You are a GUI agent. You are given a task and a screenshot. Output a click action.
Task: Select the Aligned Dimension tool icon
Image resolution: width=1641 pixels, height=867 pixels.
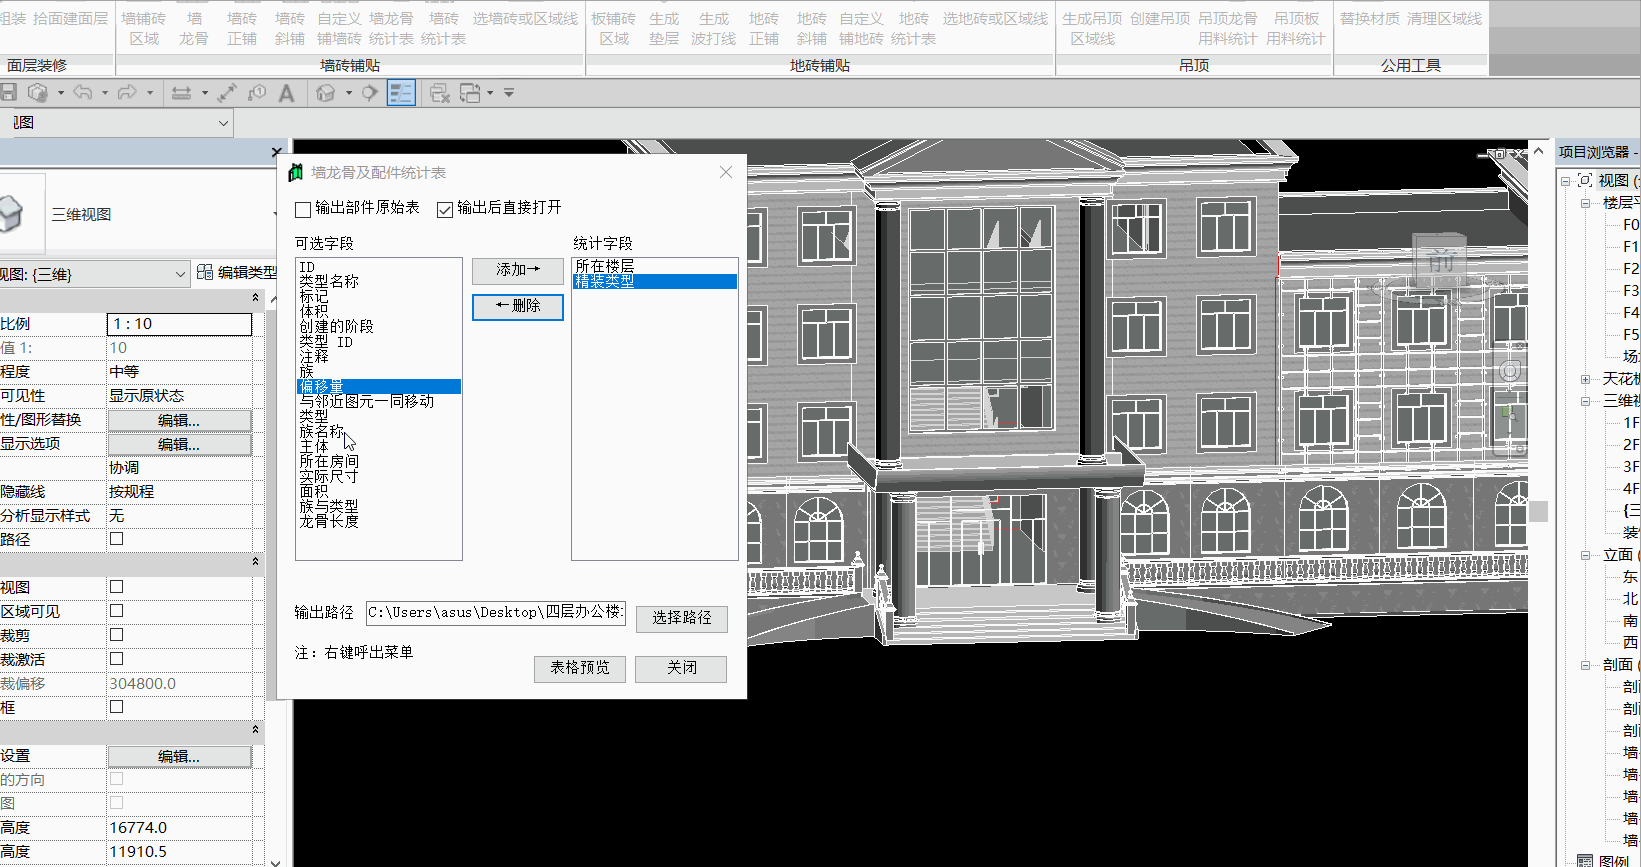pyautogui.click(x=227, y=93)
